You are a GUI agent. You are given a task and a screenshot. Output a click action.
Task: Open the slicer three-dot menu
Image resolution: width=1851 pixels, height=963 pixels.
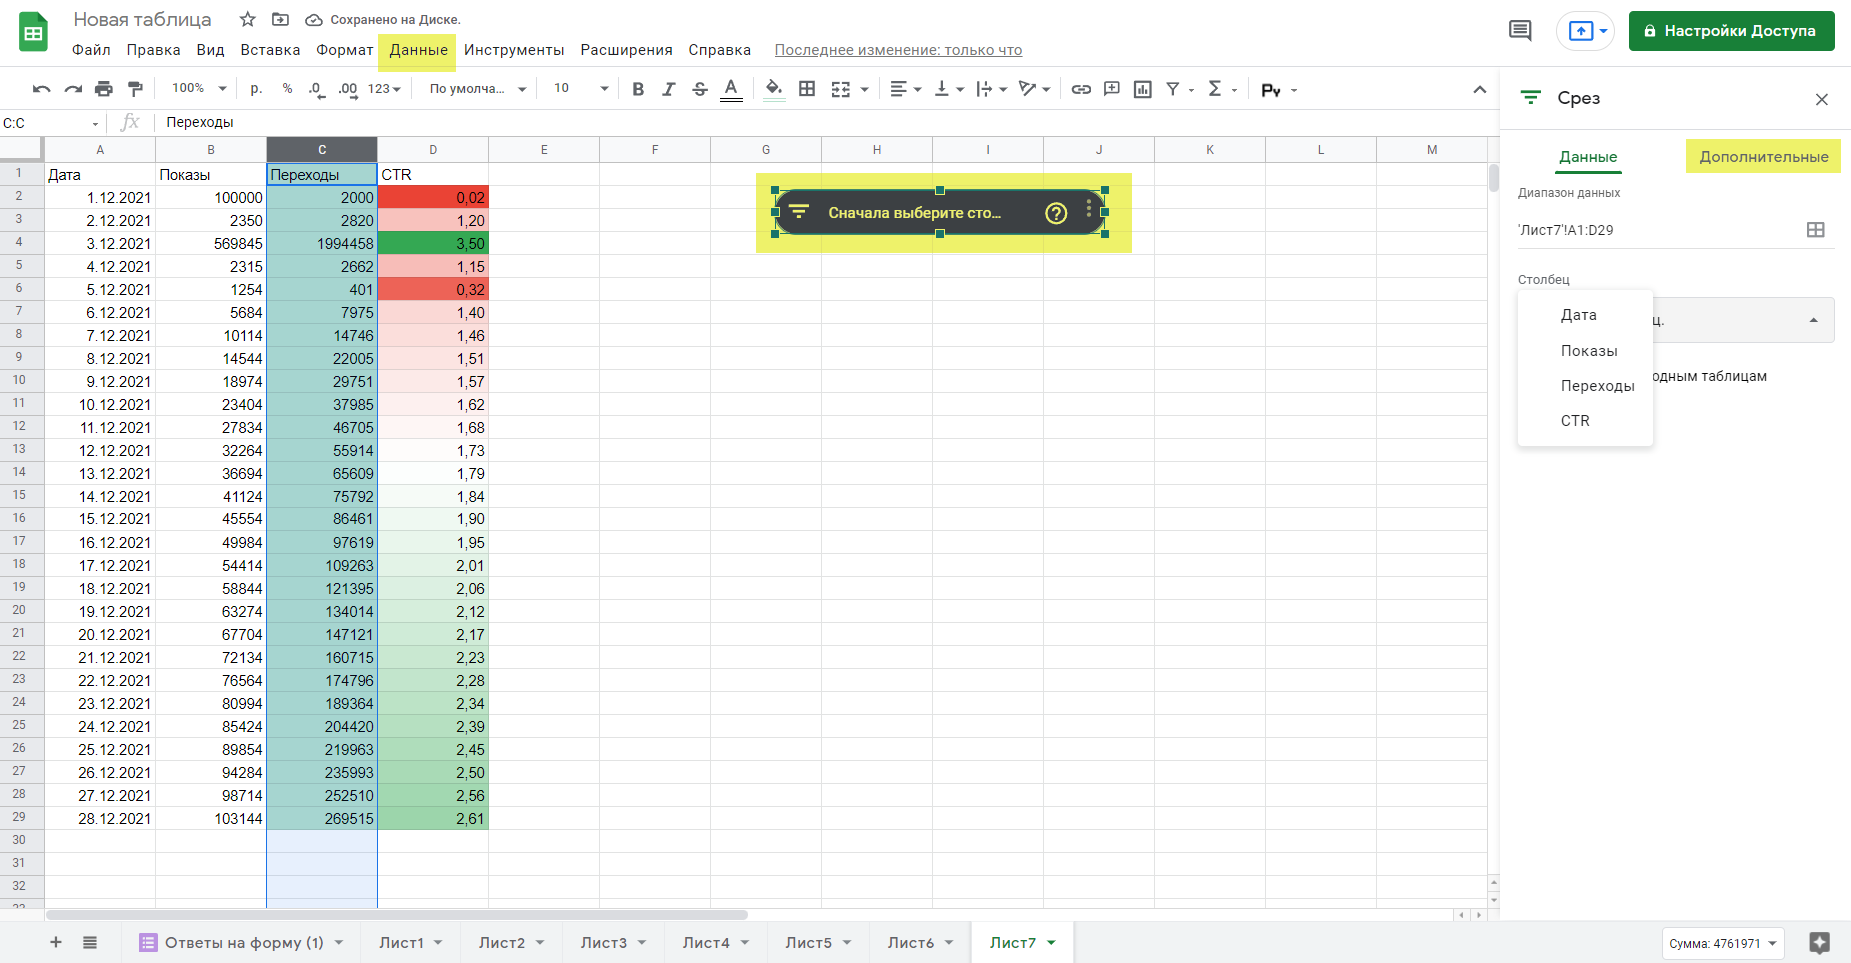pyautogui.click(x=1089, y=208)
